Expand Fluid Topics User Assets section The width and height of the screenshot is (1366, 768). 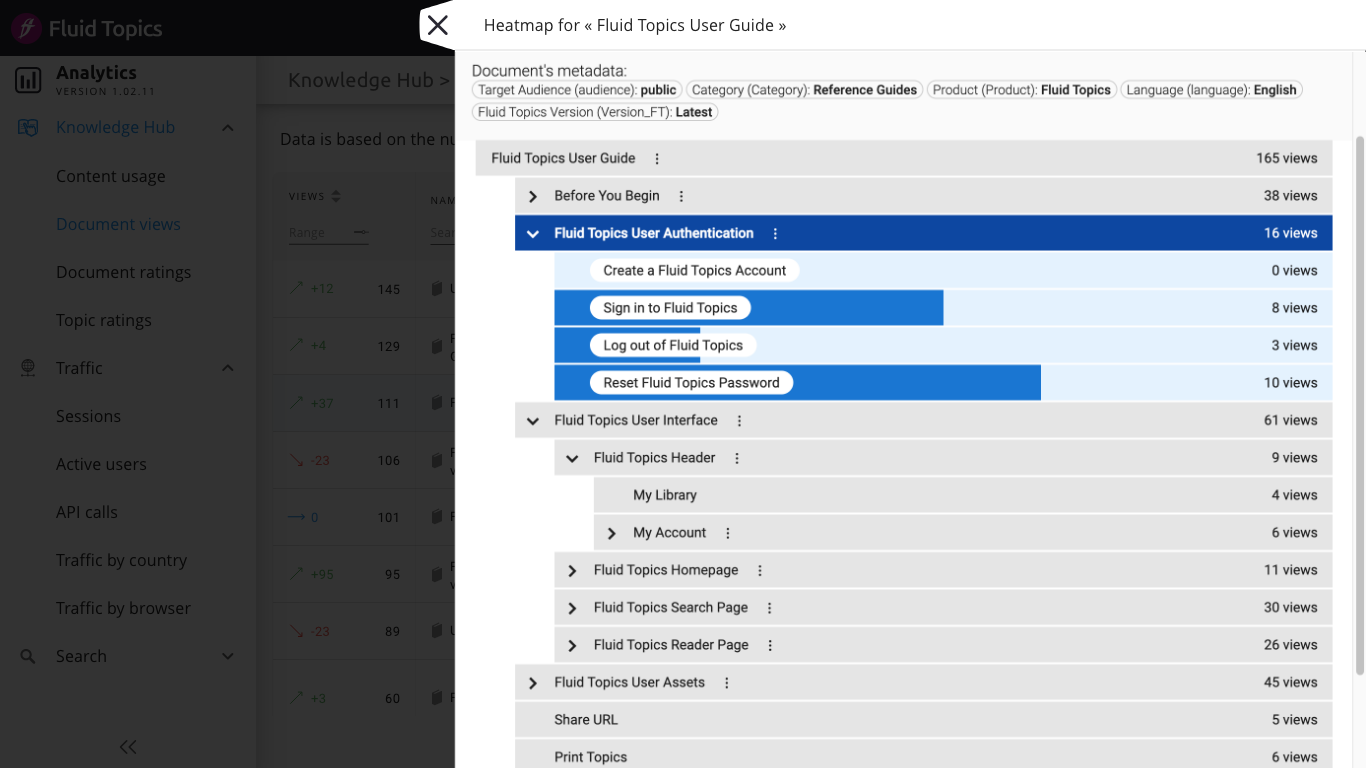click(x=533, y=683)
